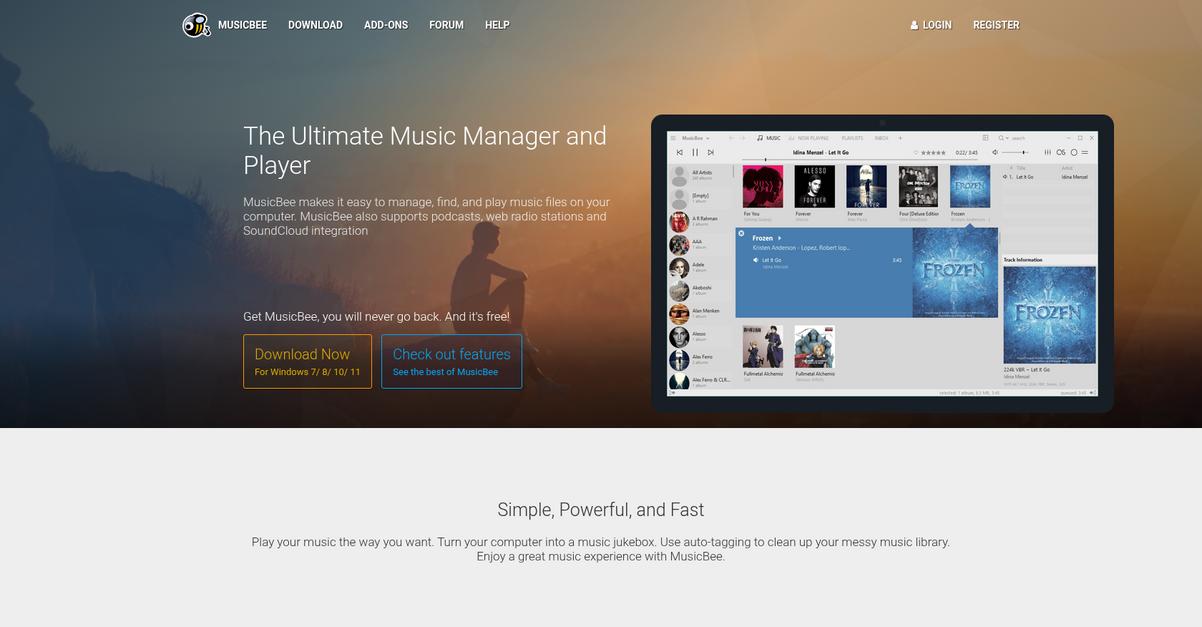This screenshot has height=627, width=1202.
Task: Click the plus new-tab icon in preview
Action: (900, 138)
